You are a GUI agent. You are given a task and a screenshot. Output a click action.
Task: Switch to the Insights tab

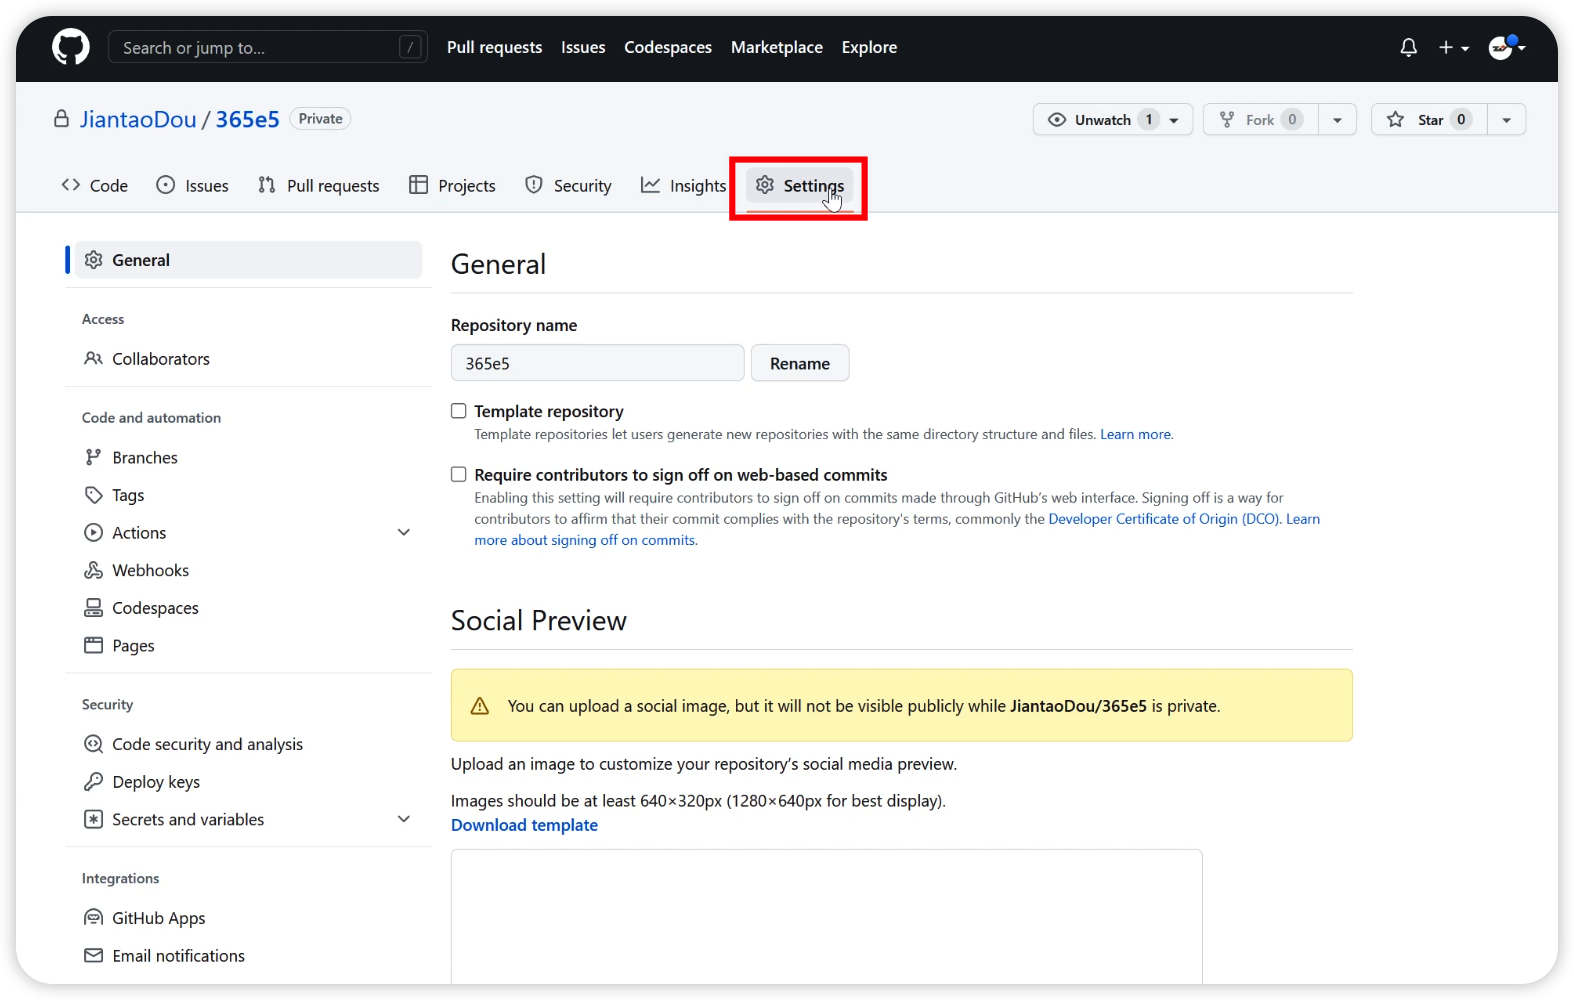coord(684,185)
